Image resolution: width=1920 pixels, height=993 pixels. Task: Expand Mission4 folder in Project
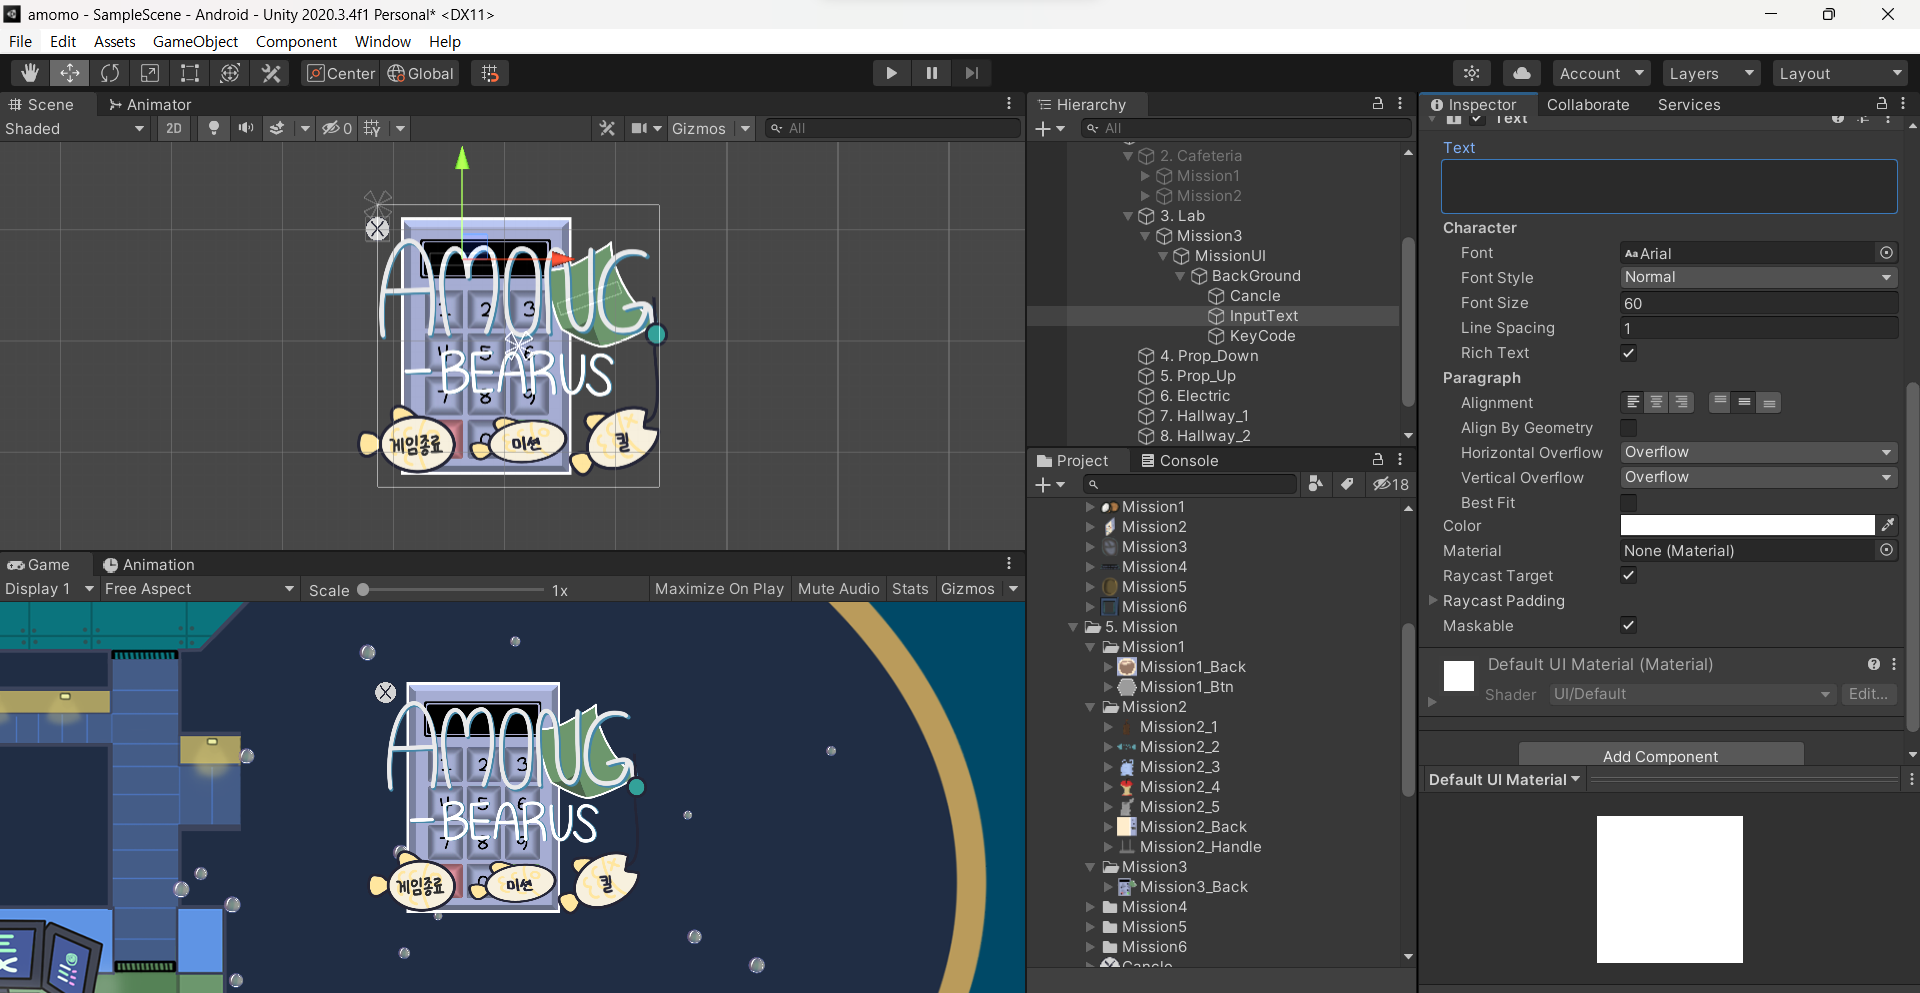[1090, 907]
